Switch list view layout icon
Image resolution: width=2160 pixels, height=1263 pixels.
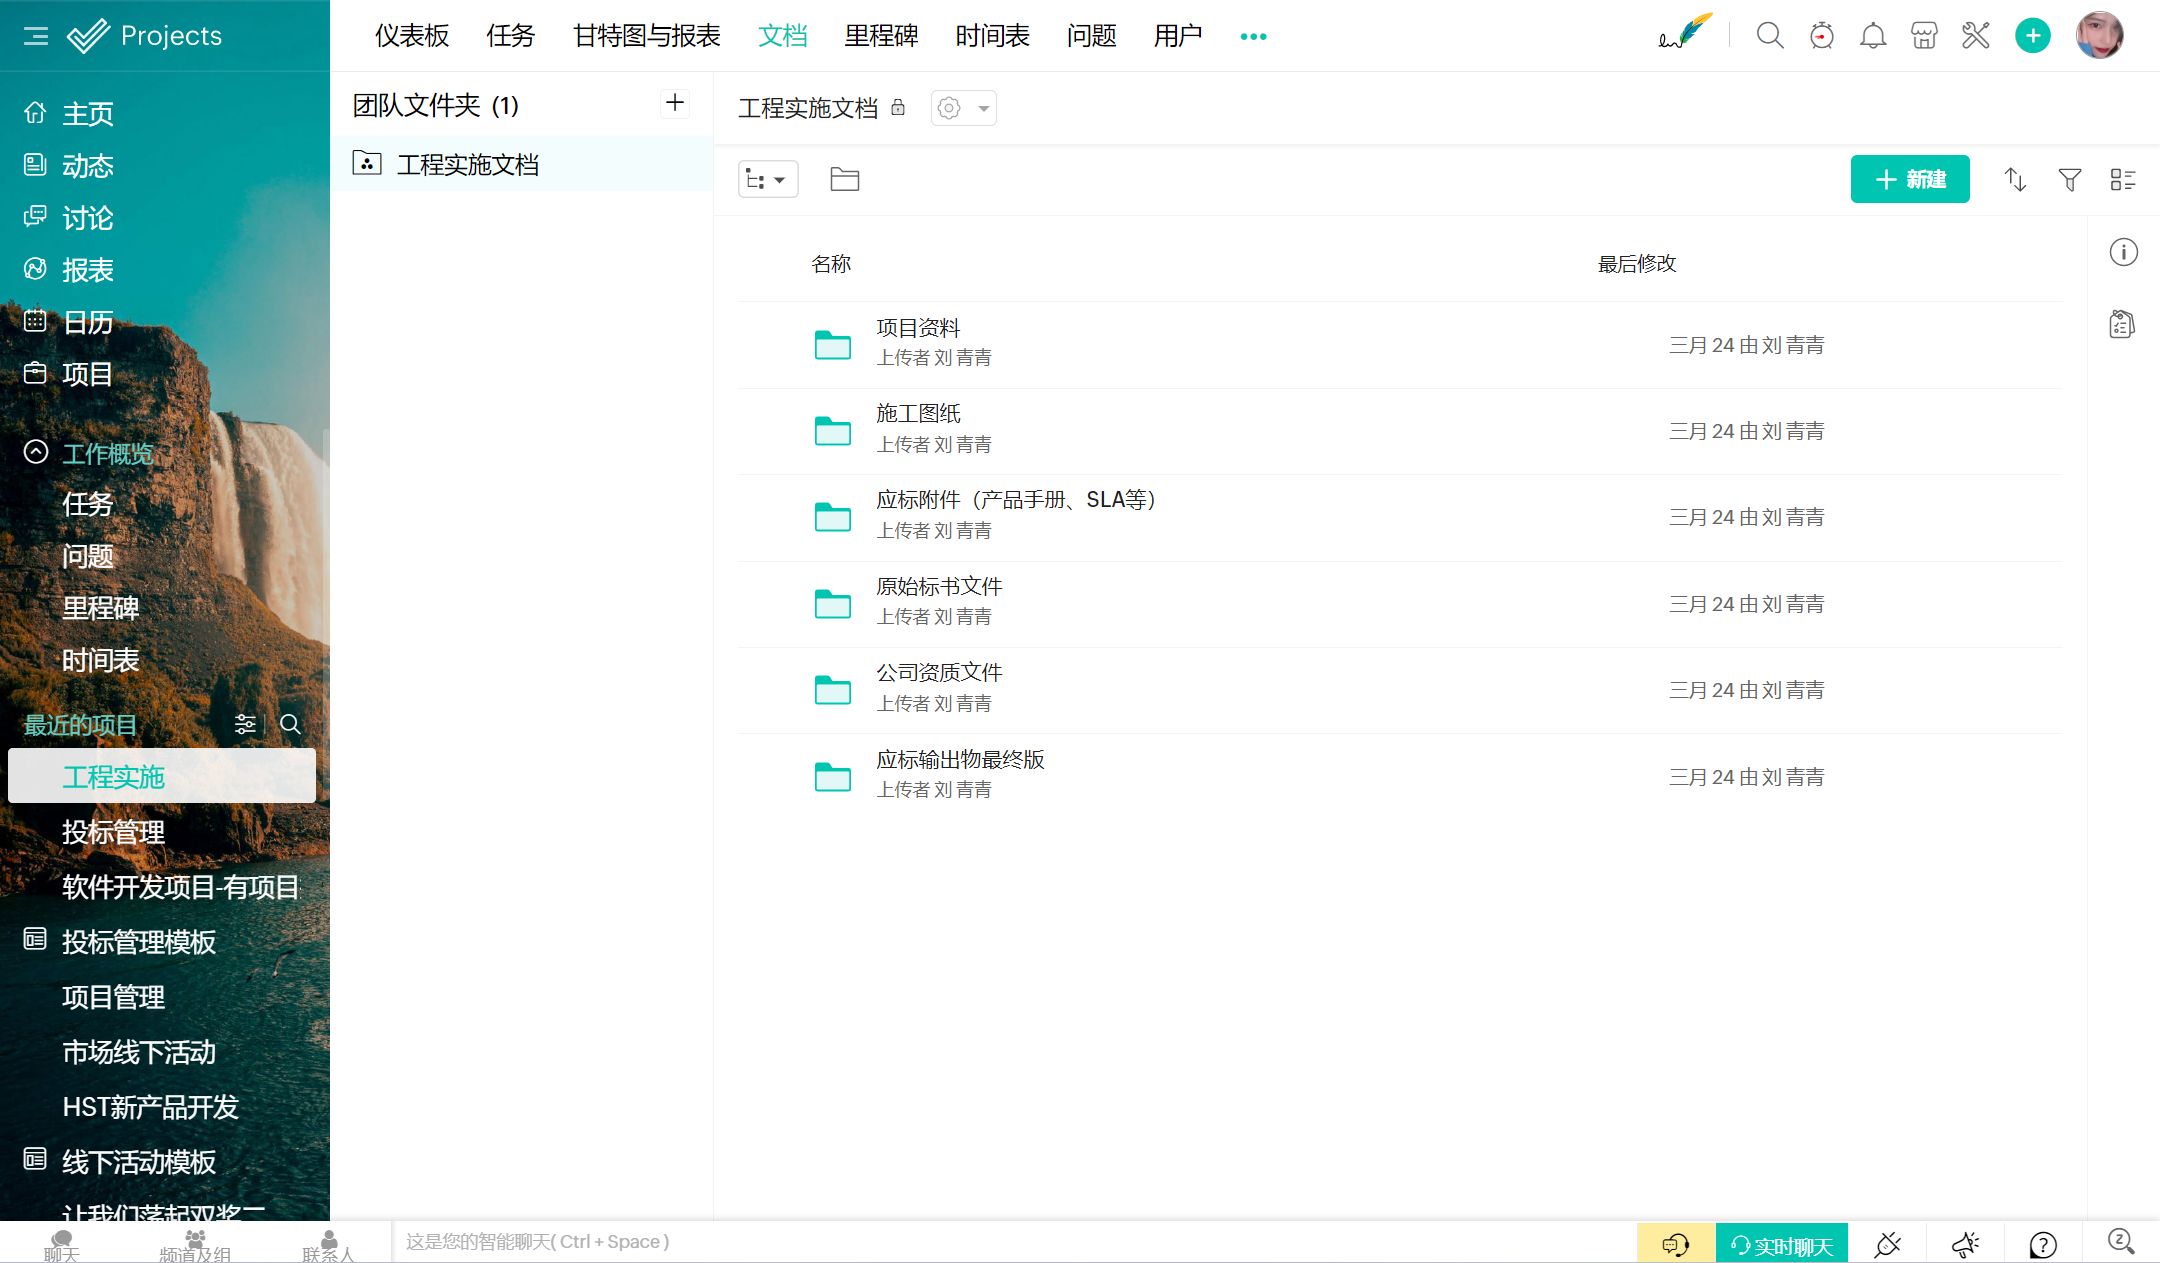coord(2122,180)
